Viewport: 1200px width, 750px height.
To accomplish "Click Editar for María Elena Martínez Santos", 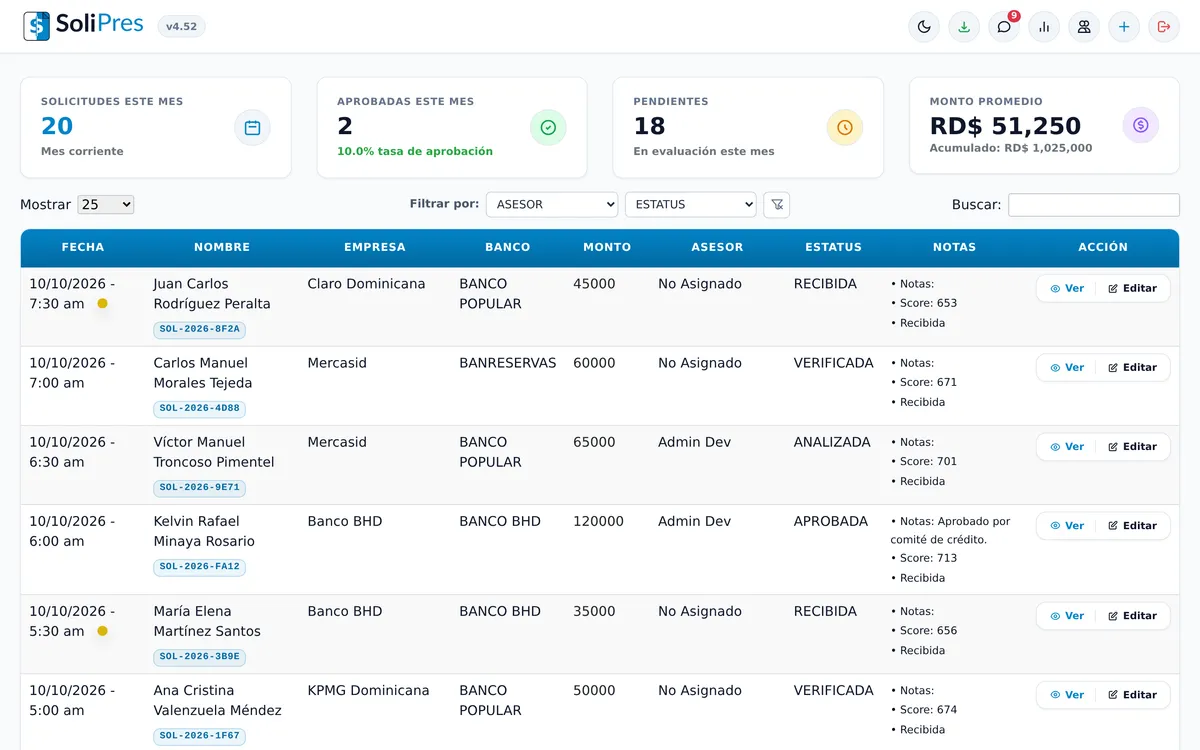I will tap(1133, 615).
